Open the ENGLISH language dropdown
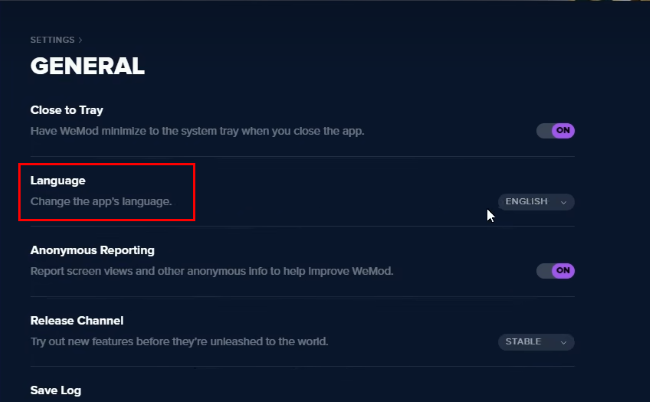 coord(536,202)
